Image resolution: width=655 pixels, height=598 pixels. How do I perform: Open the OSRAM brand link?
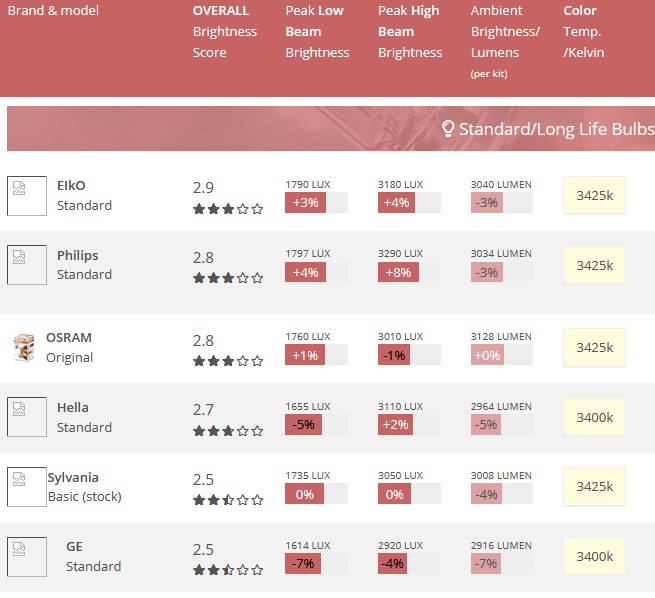(69, 337)
